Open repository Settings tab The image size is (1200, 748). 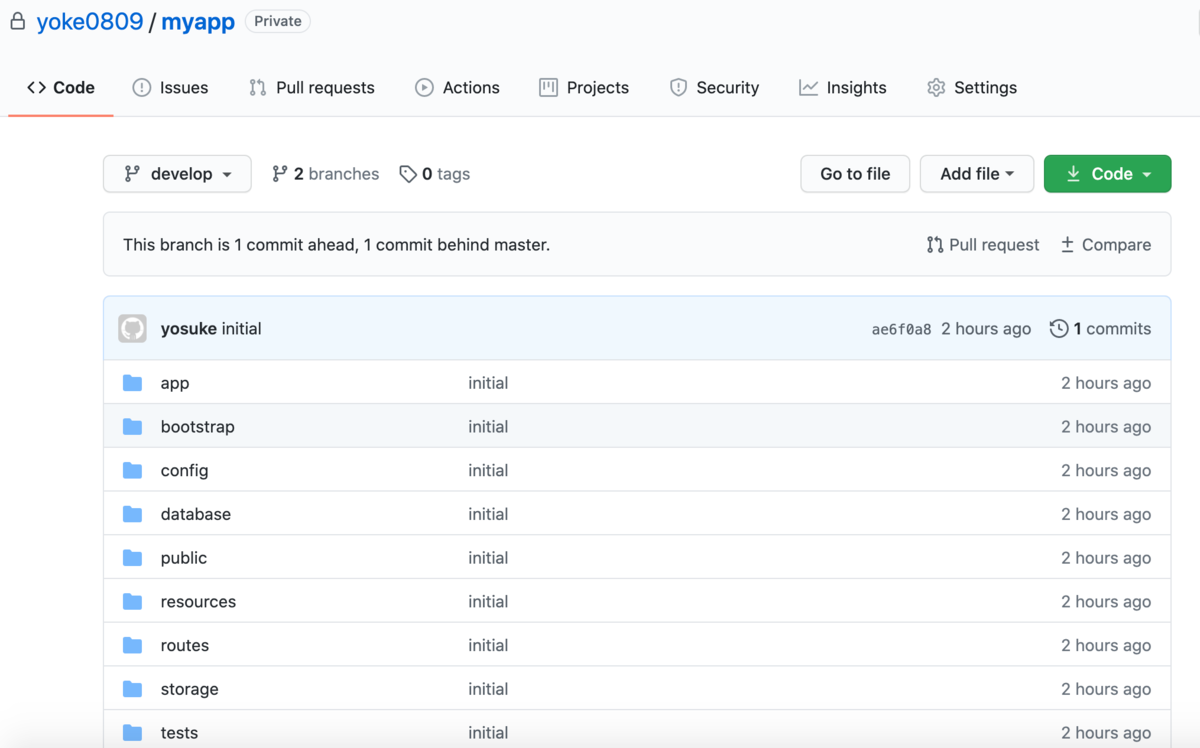coord(971,88)
